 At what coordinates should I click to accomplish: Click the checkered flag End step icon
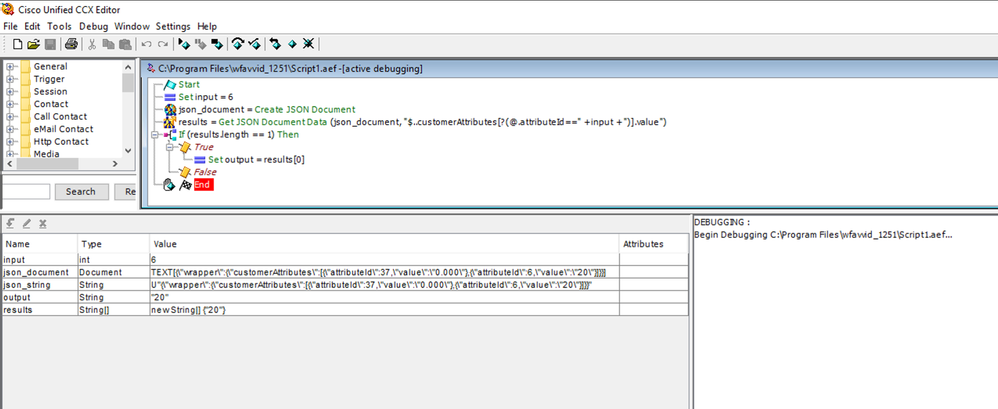pos(186,185)
